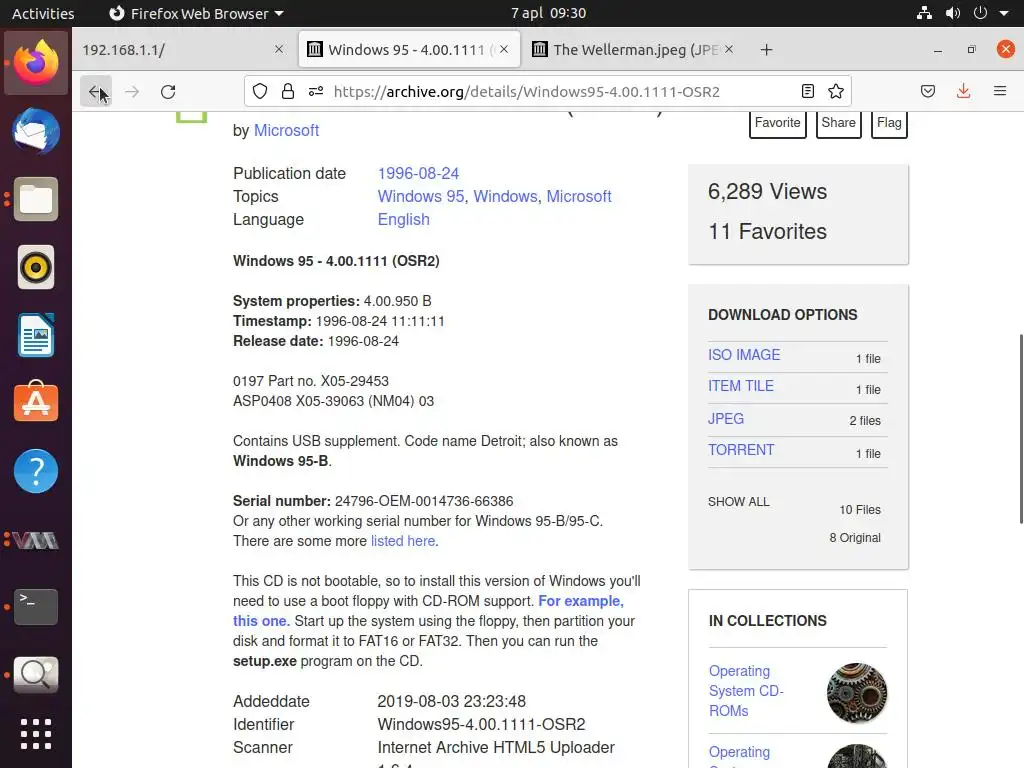Open the tracking protection shield icon
The height and width of the screenshot is (768, 1024).
(260, 91)
